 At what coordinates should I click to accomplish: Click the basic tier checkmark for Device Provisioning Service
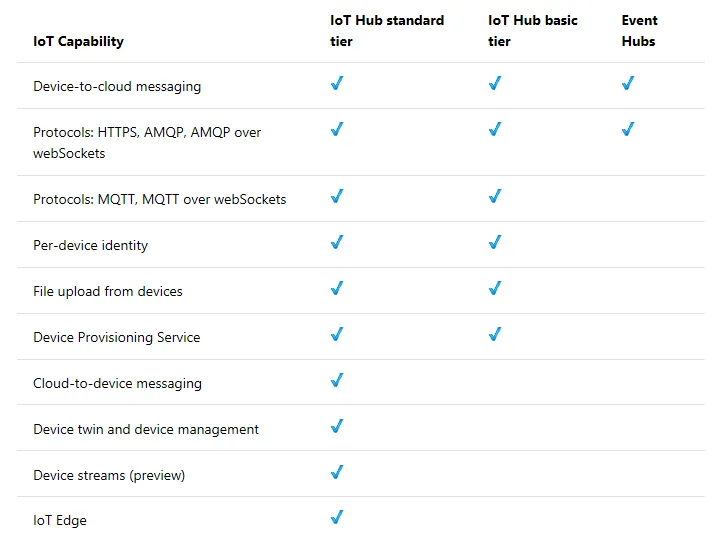pyautogui.click(x=495, y=335)
